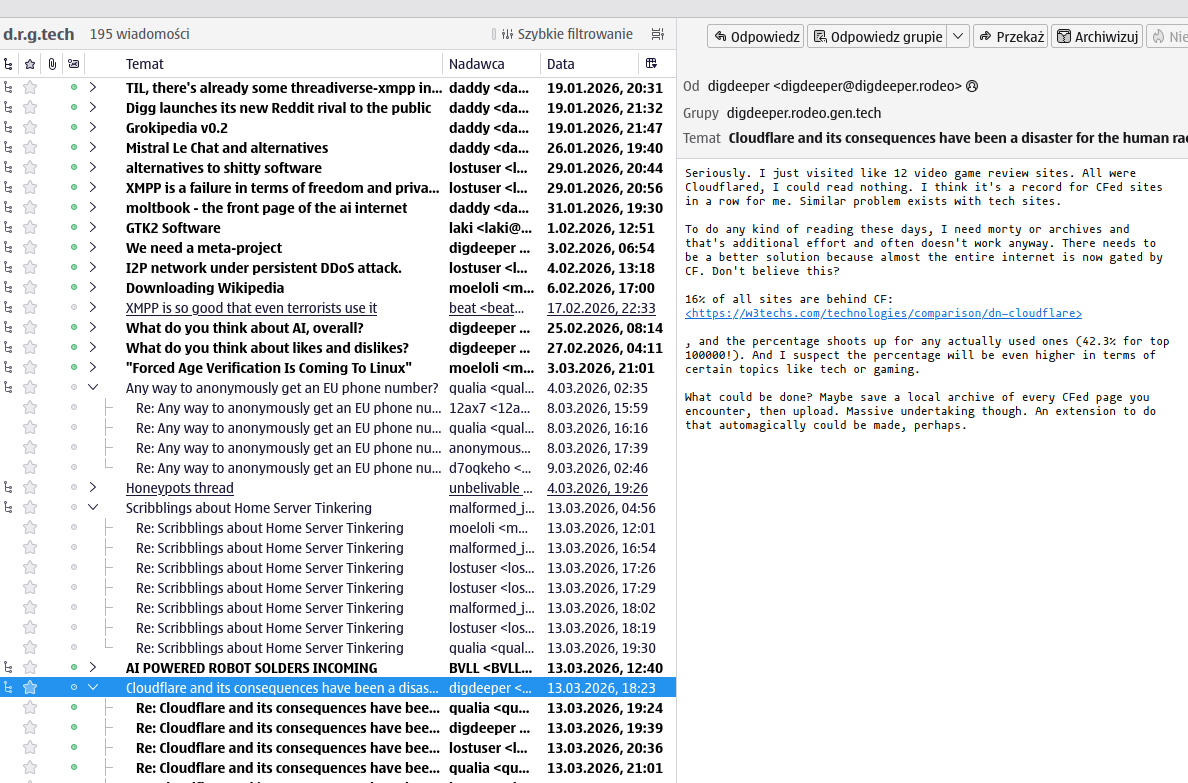Screen dimensions: 1188x783
Task: Star the 12ax7 reply about EU phone number
Action: (30, 408)
